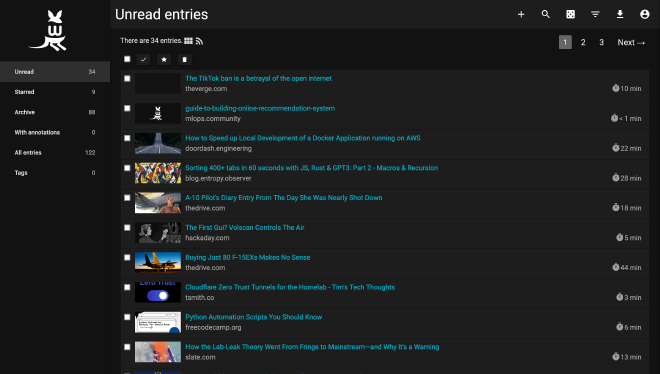
Task: Open the filter entries icon
Action: coord(595,14)
